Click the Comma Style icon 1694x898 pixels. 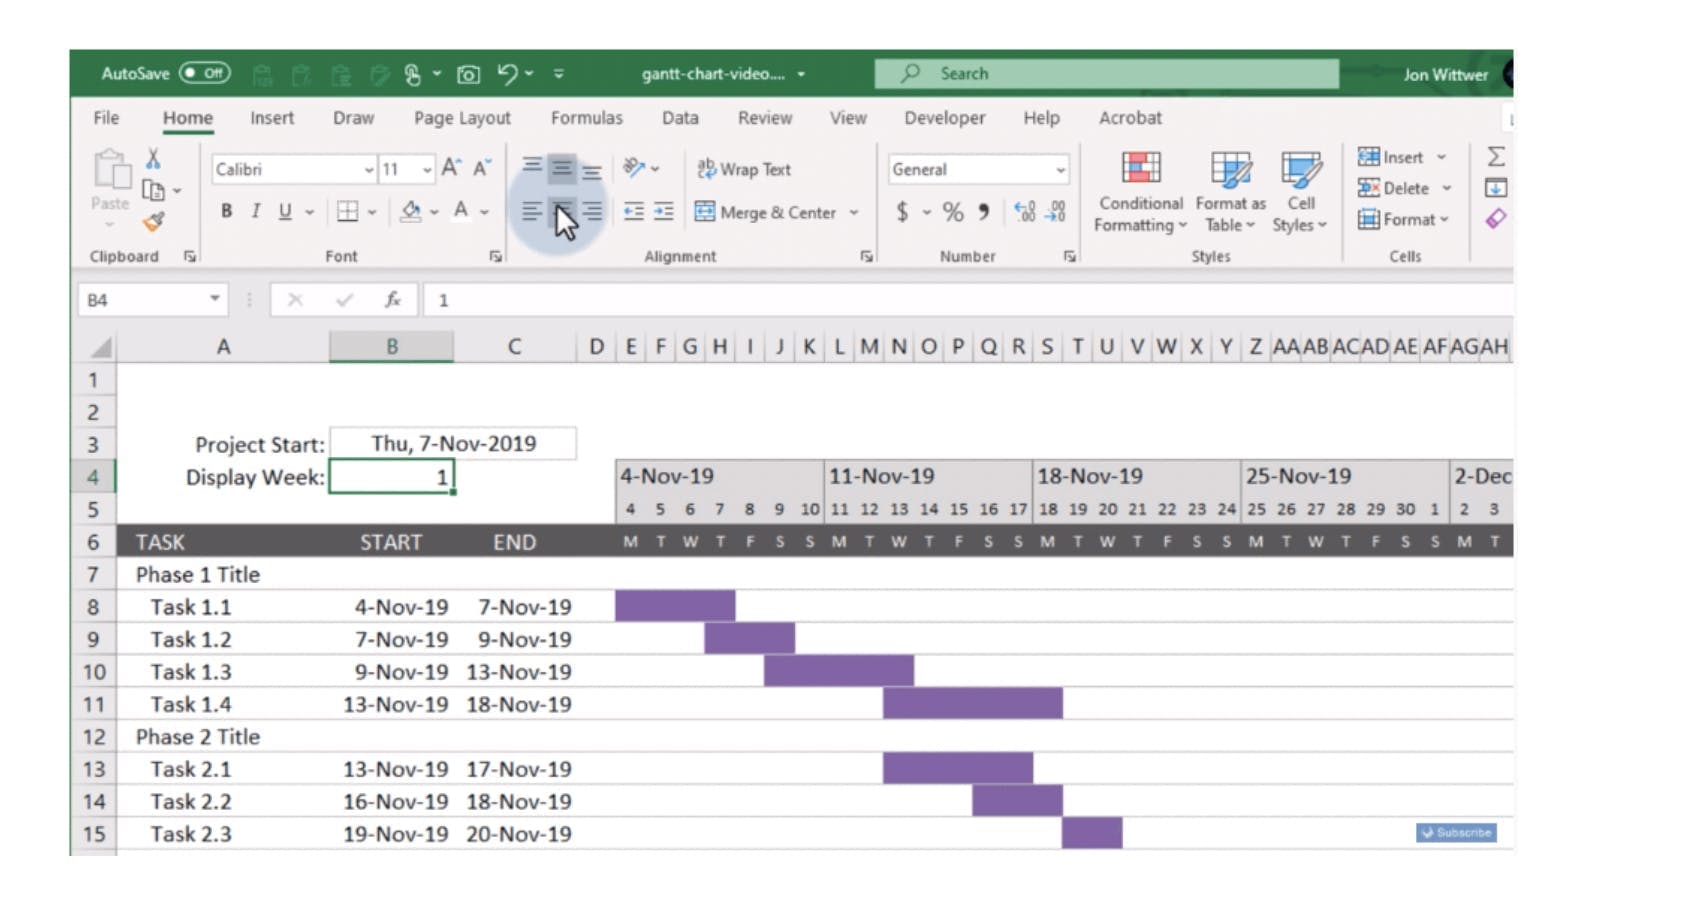click(x=984, y=212)
